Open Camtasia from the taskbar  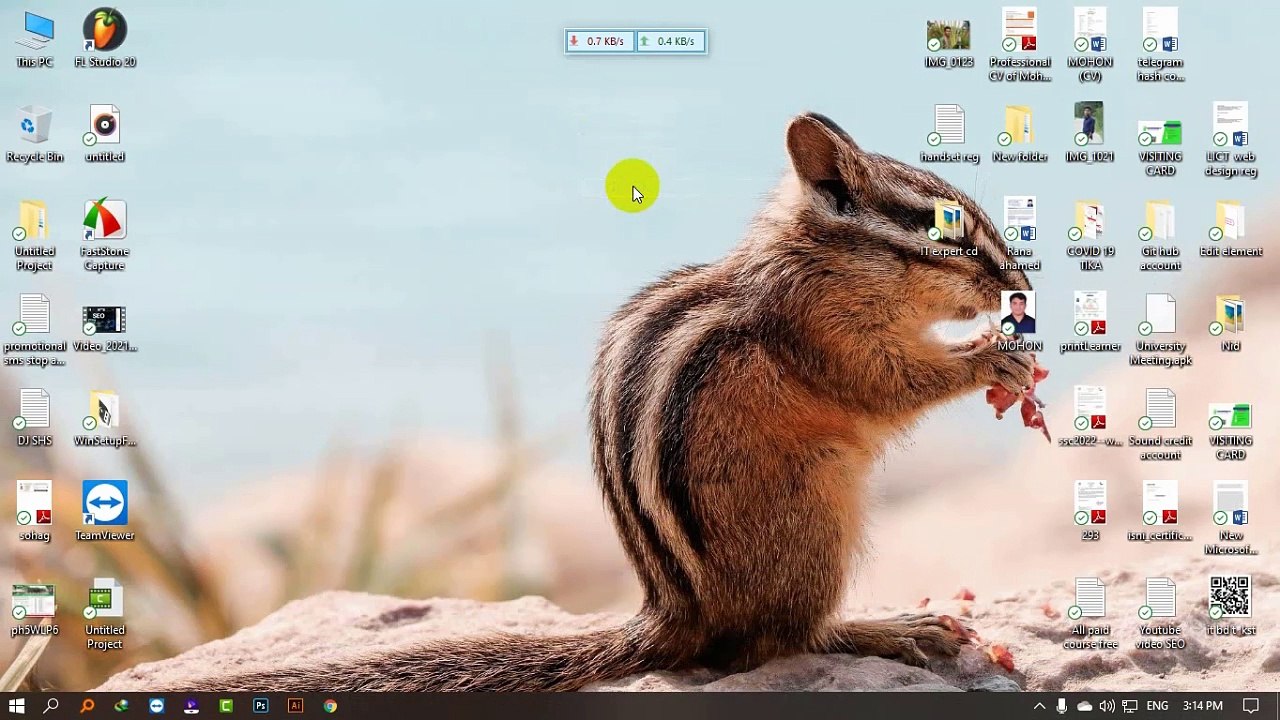[x=226, y=706]
